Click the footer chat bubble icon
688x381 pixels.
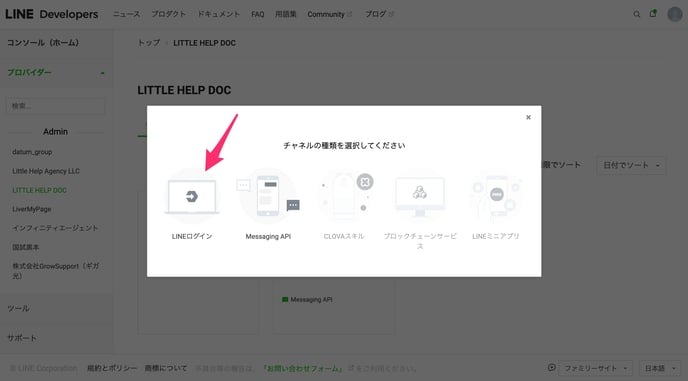pos(552,368)
